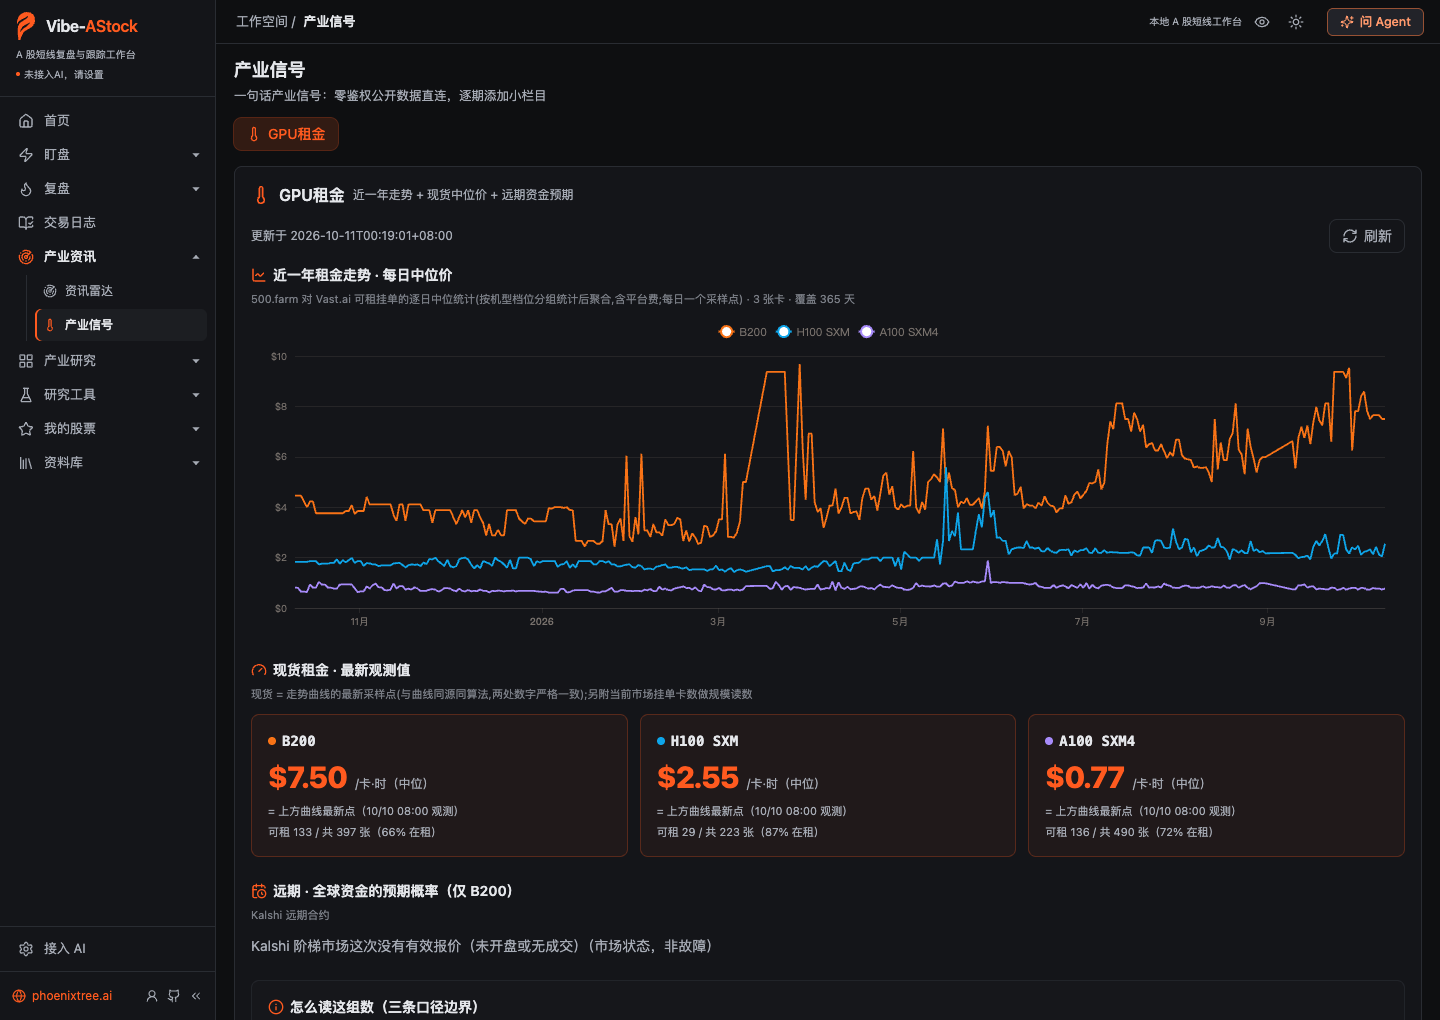Screen dimensions: 1440x1020
Task: Expand the 复盘 menu chevron
Action: click(196, 189)
